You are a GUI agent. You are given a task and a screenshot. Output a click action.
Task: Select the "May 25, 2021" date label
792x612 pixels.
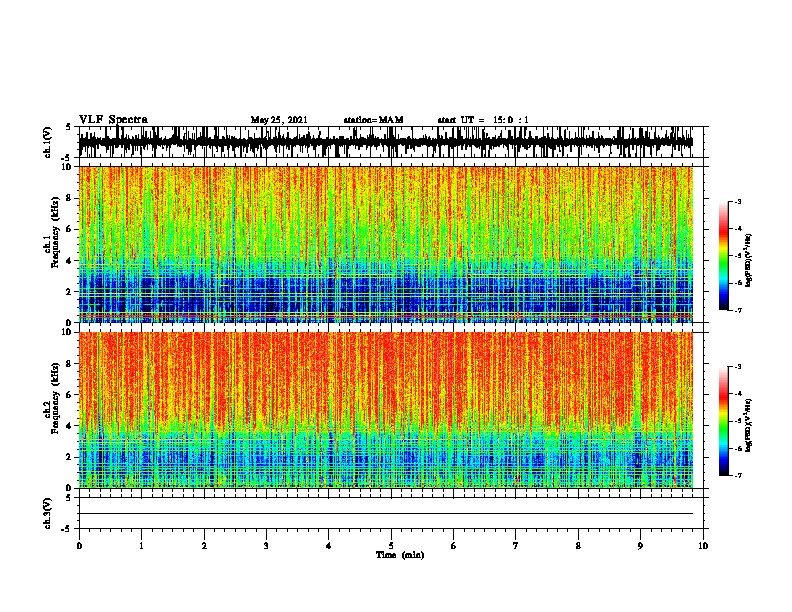(279, 120)
